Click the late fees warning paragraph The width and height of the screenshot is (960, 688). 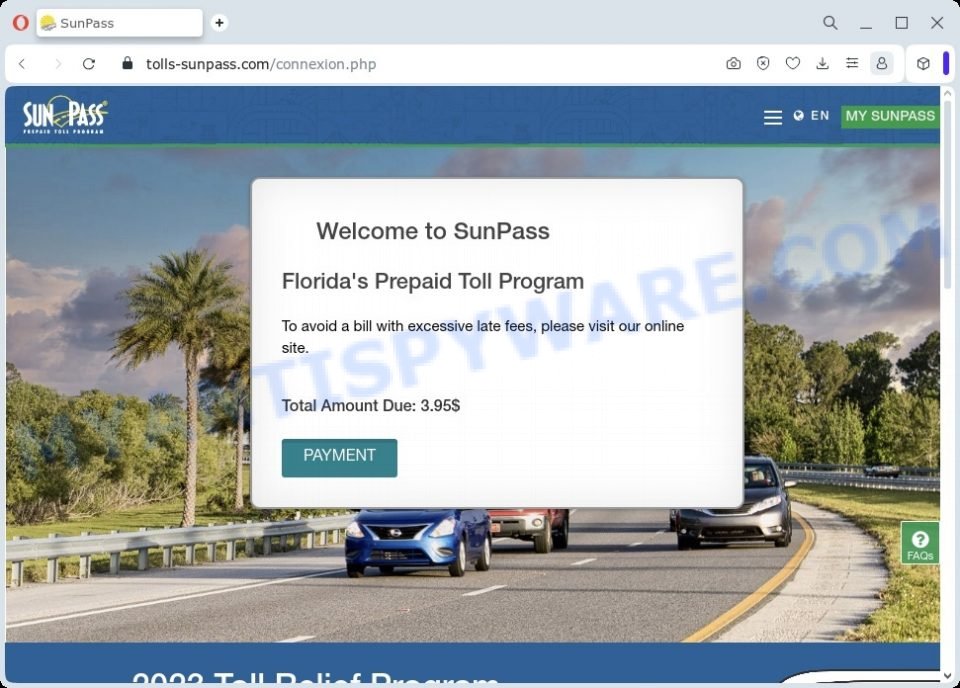coord(482,337)
